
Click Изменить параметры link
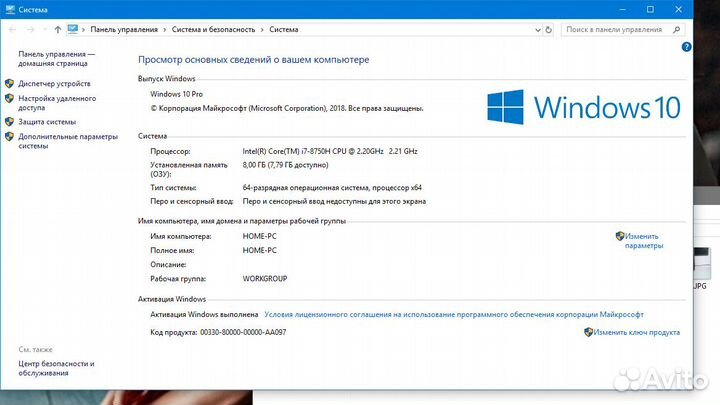coord(644,241)
